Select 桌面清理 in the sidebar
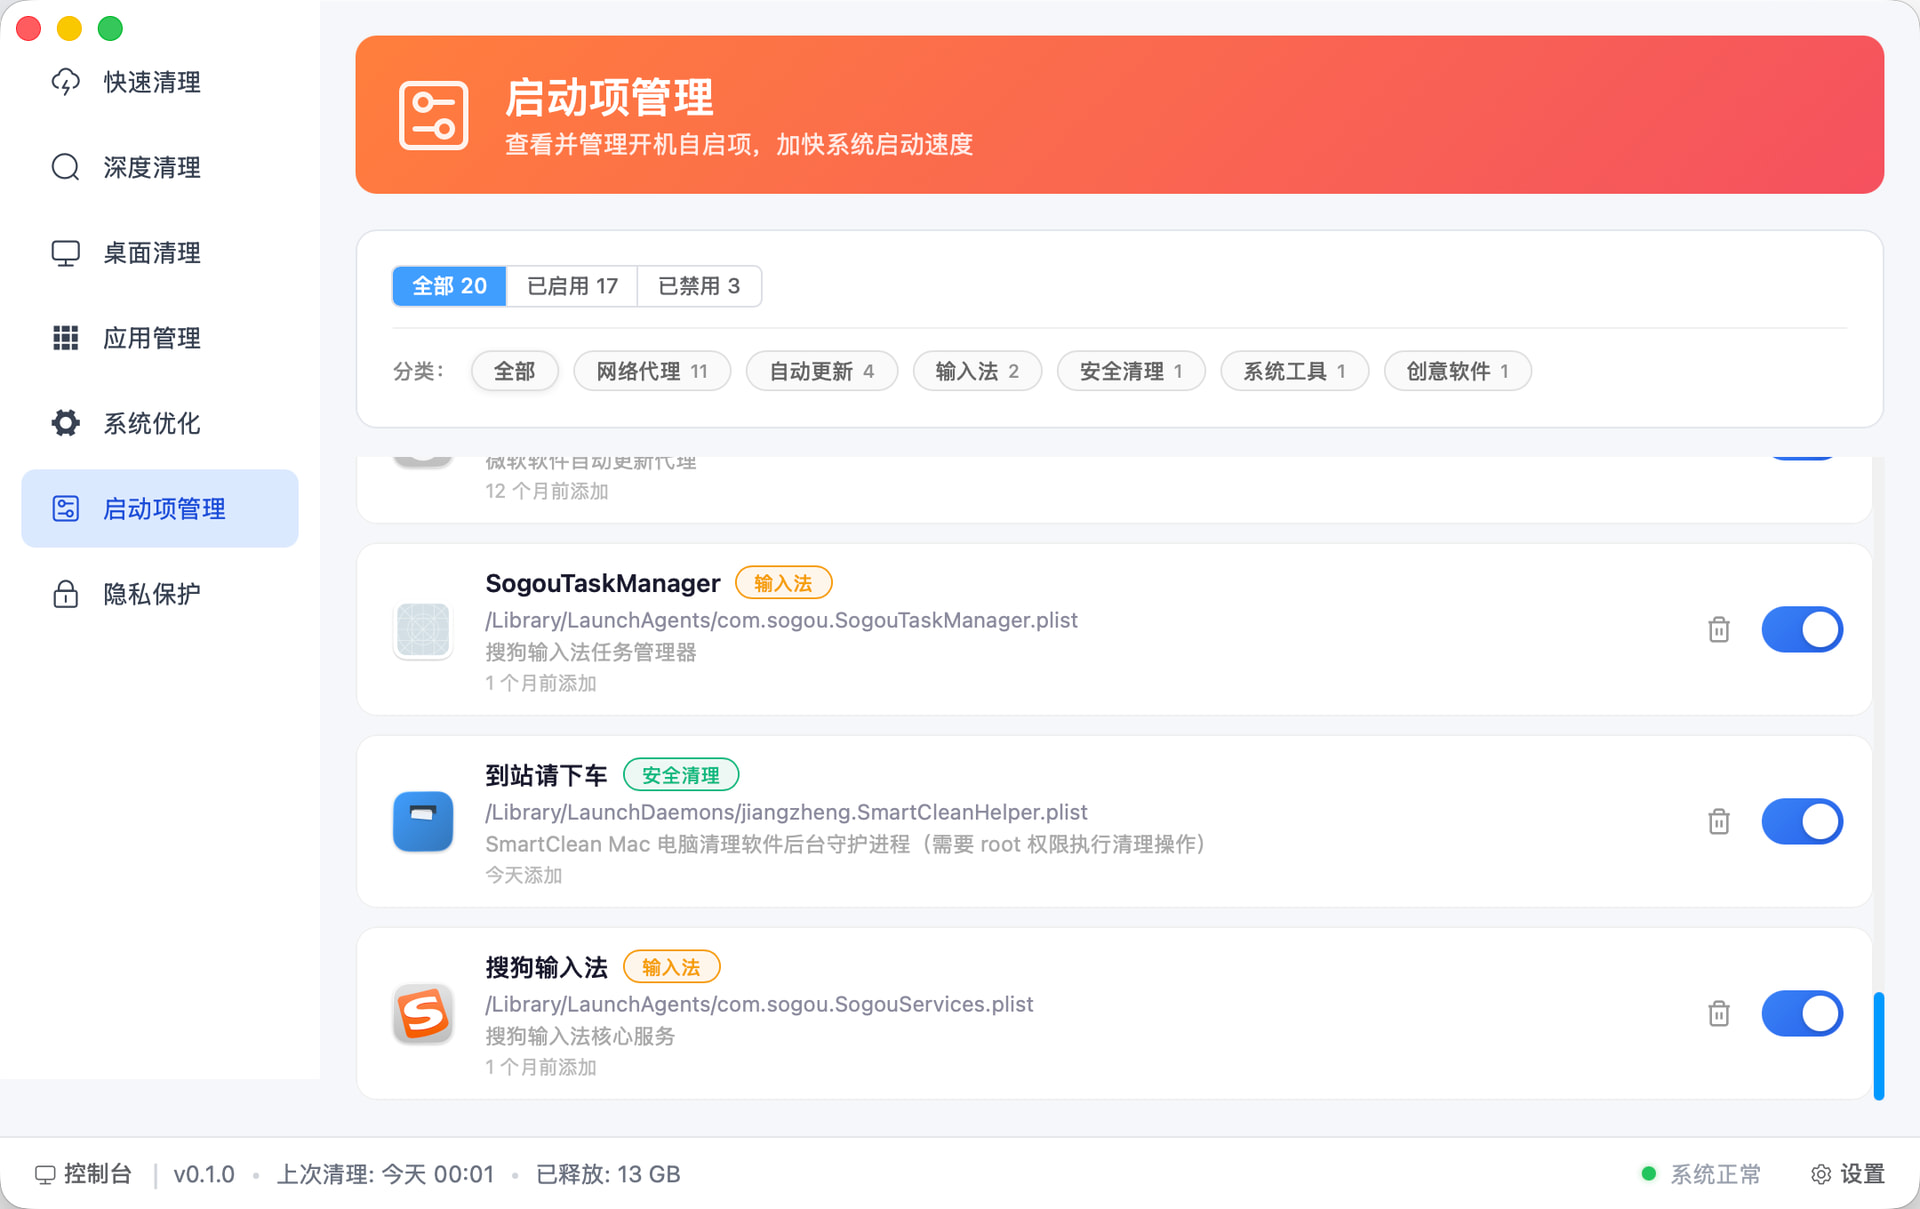Viewport: 1920px width, 1209px height. click(x=150, y=252)
